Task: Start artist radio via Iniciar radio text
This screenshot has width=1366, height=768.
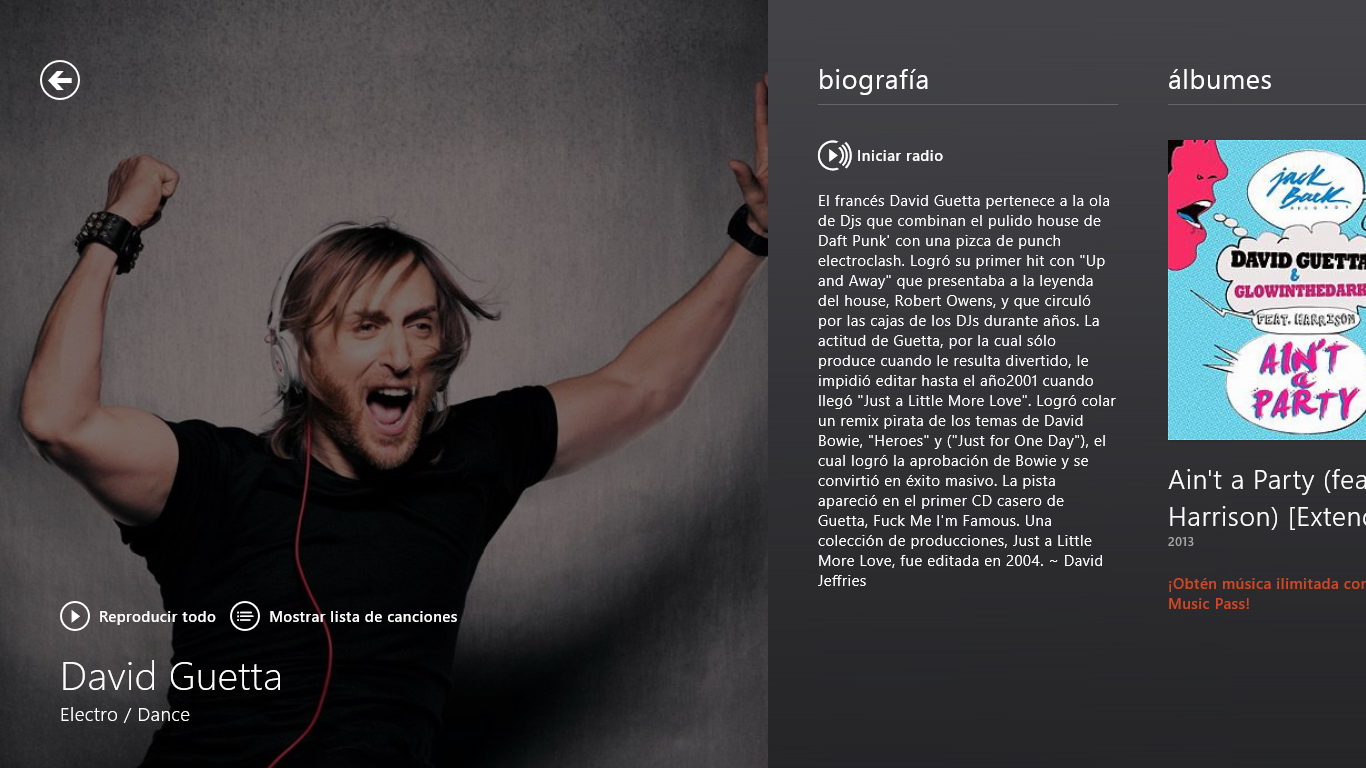Action: (900, 156)
